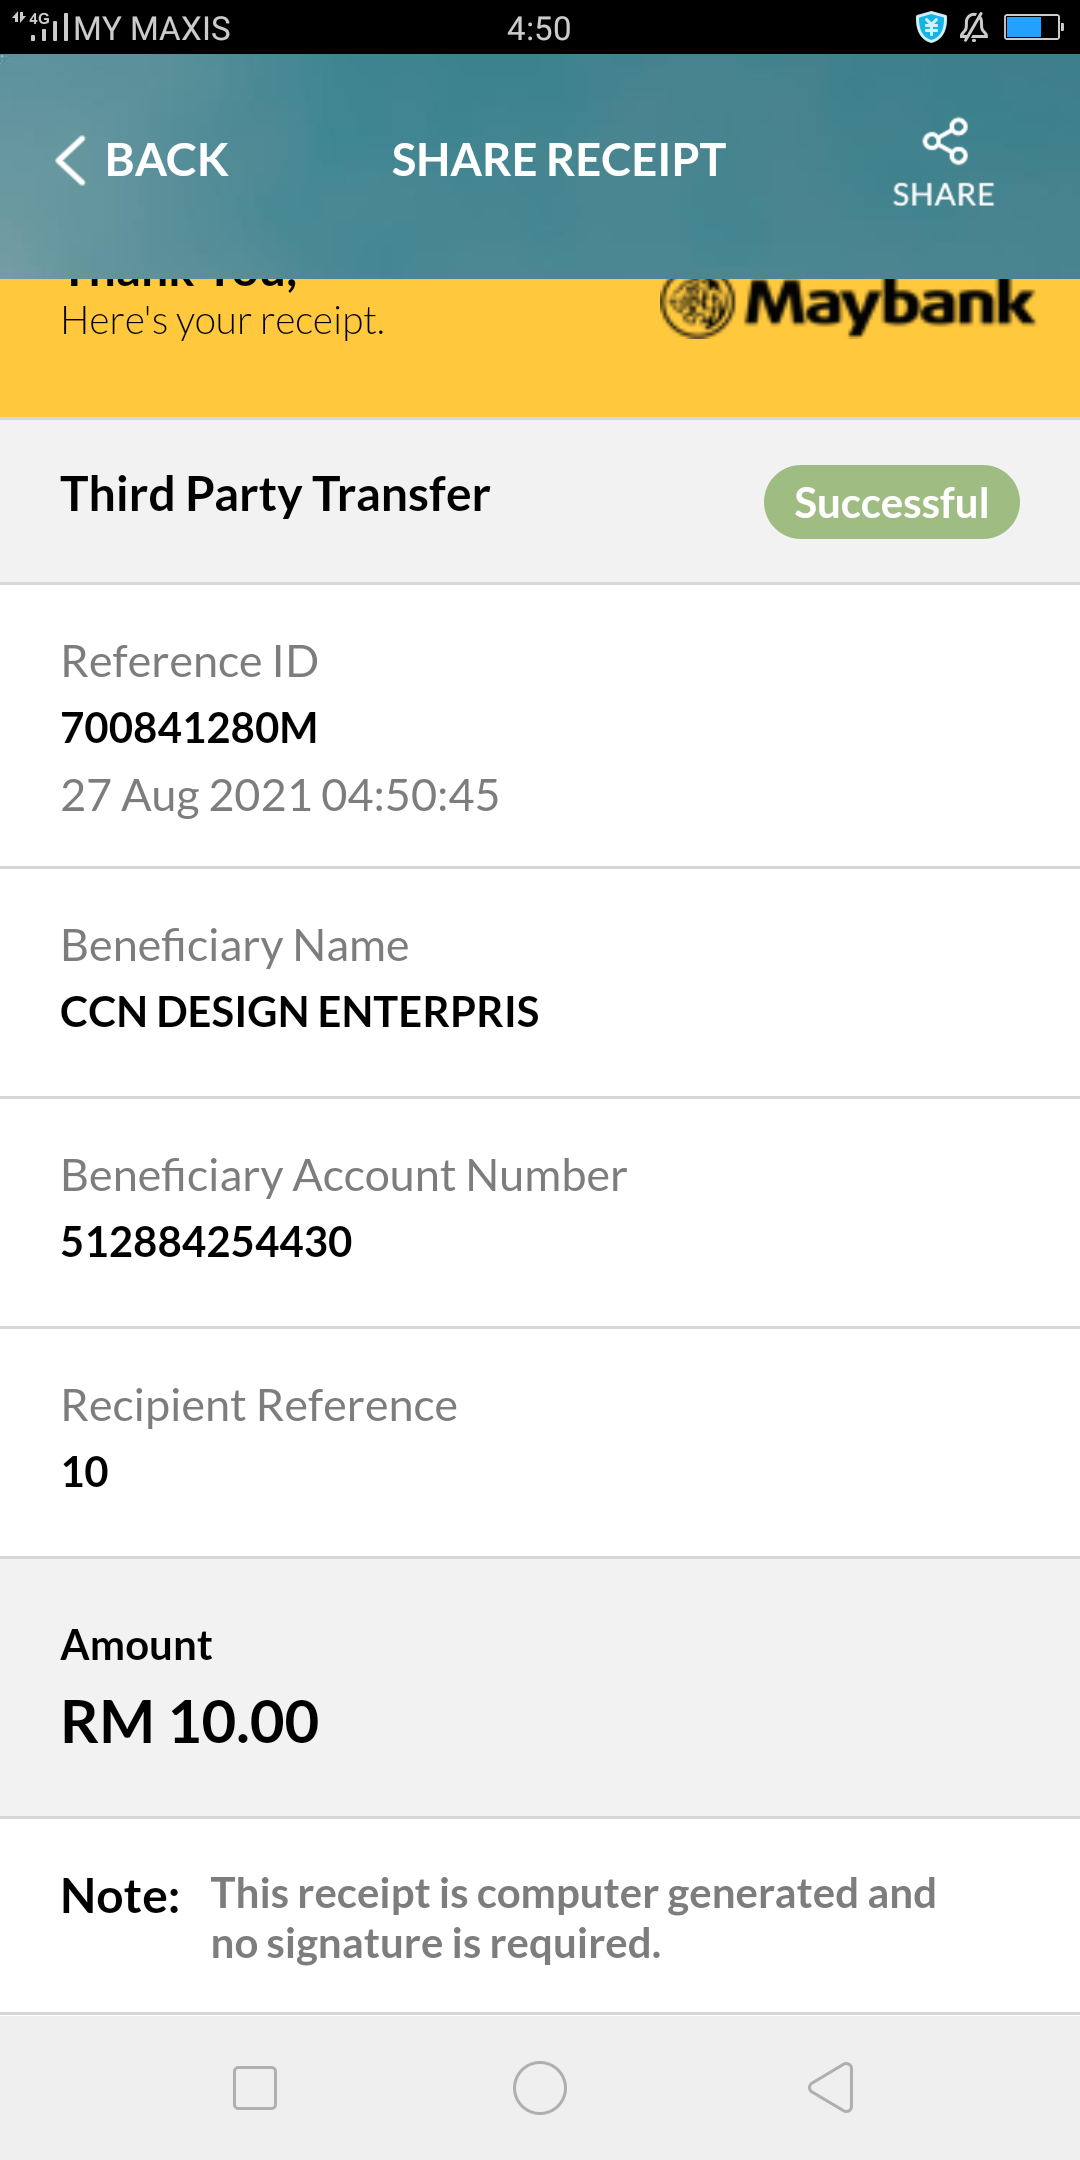Tap the muted bell status icon

pyautogui.click(x=974, y=27)
